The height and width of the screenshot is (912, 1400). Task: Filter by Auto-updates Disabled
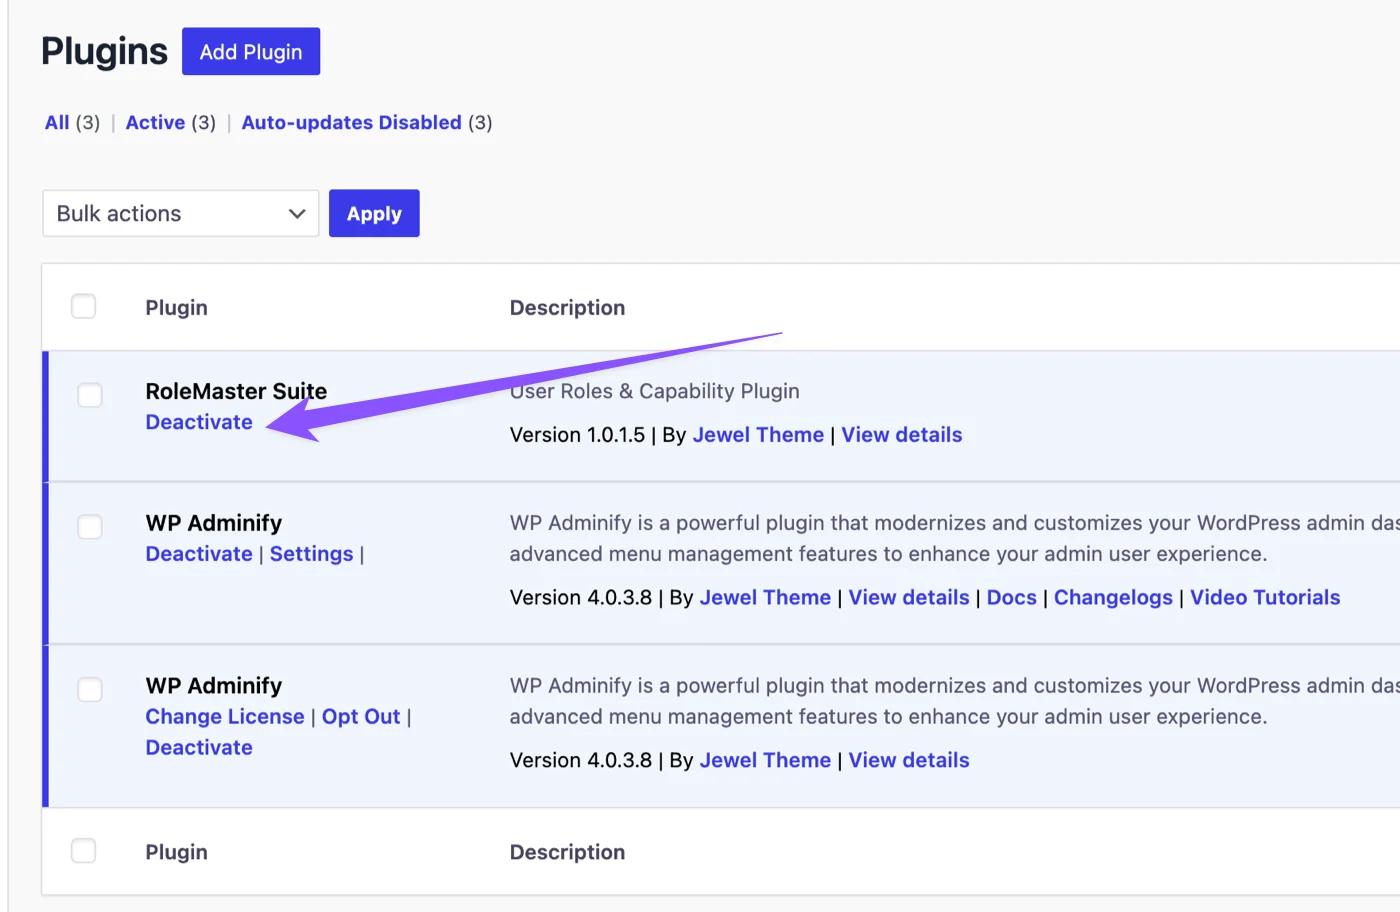(x=351, y=122)
